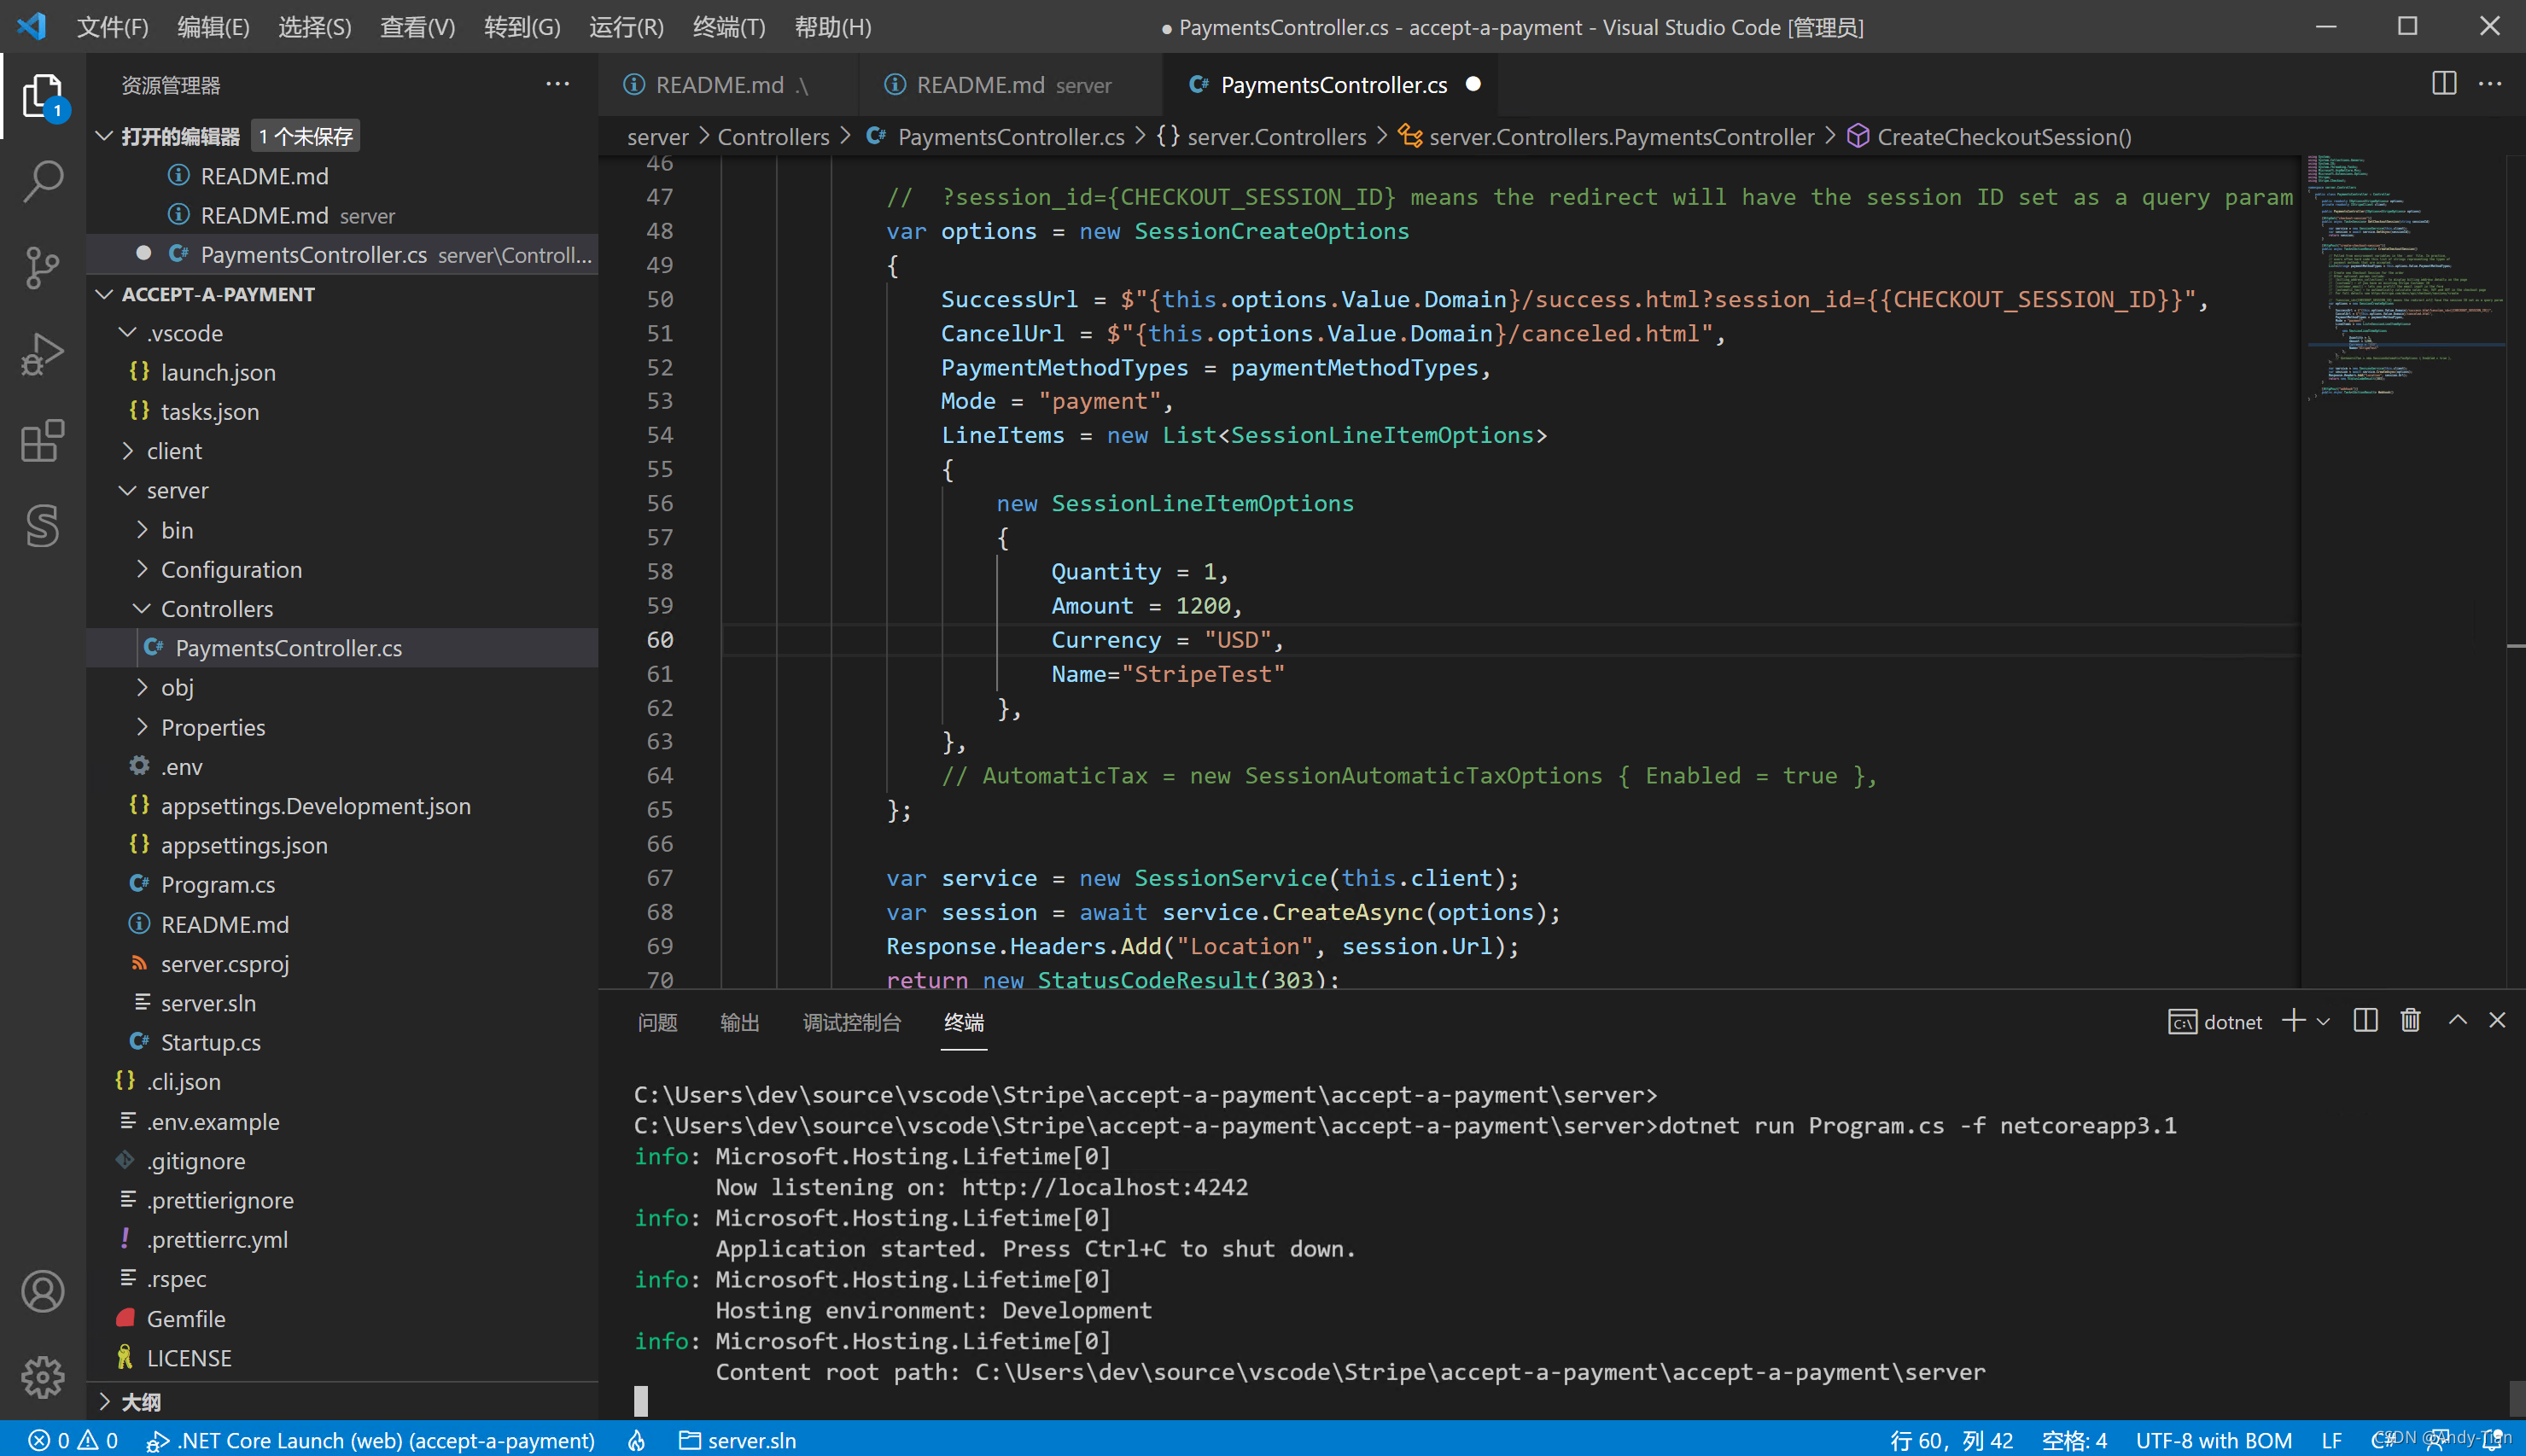Open the Extensions view

[43, 440]
